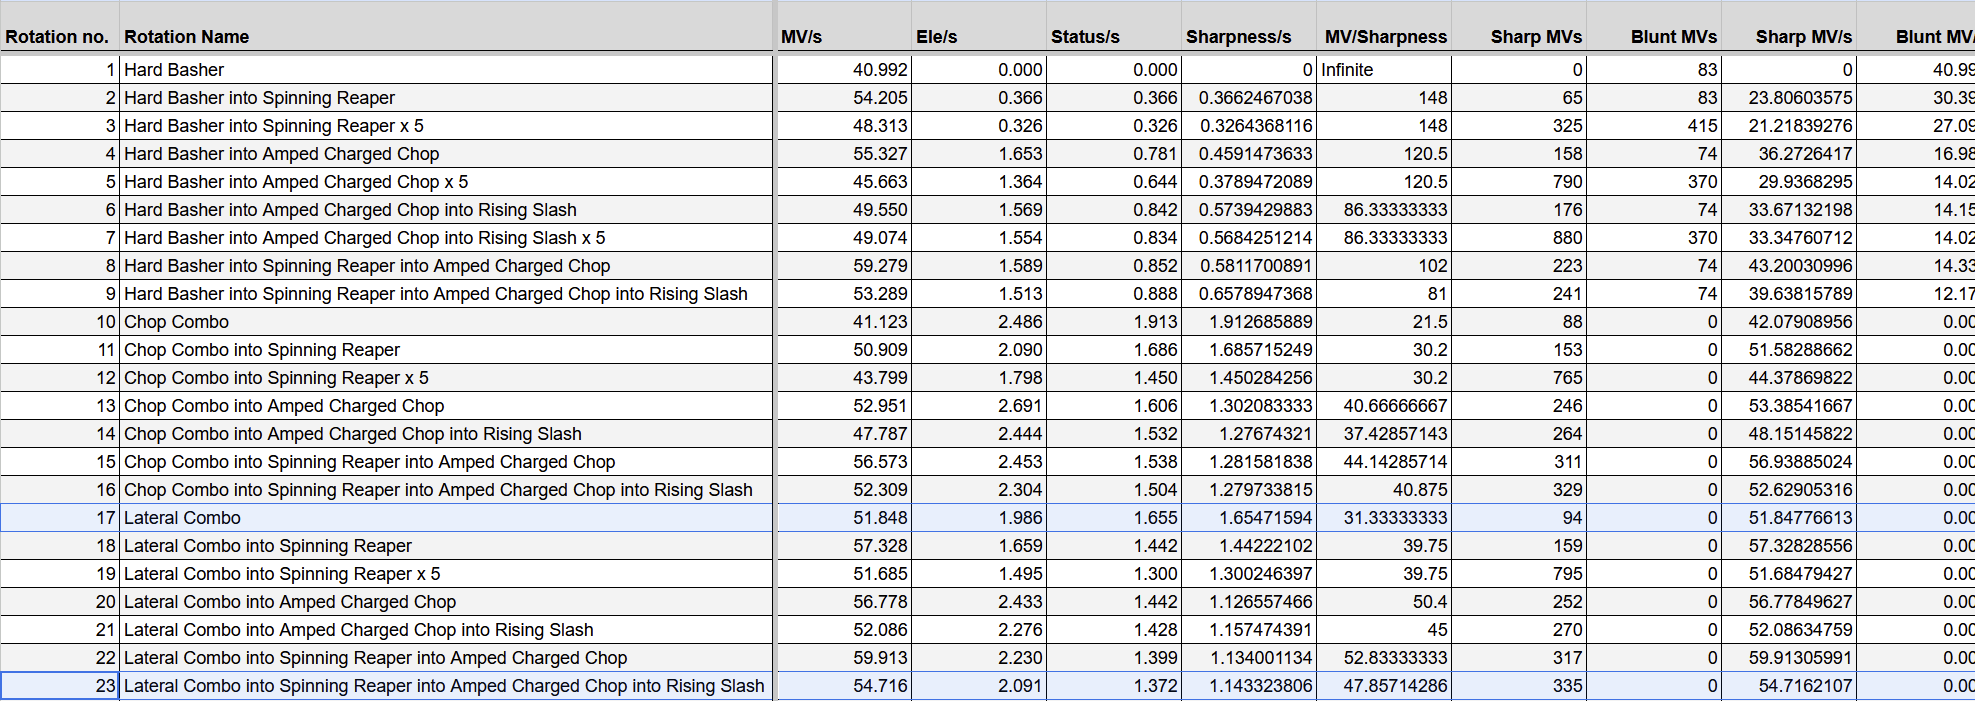The image size is (1975, 701).
Task: Click the MV/Sharpness value 40.66666667
Action: [1384, 406]
